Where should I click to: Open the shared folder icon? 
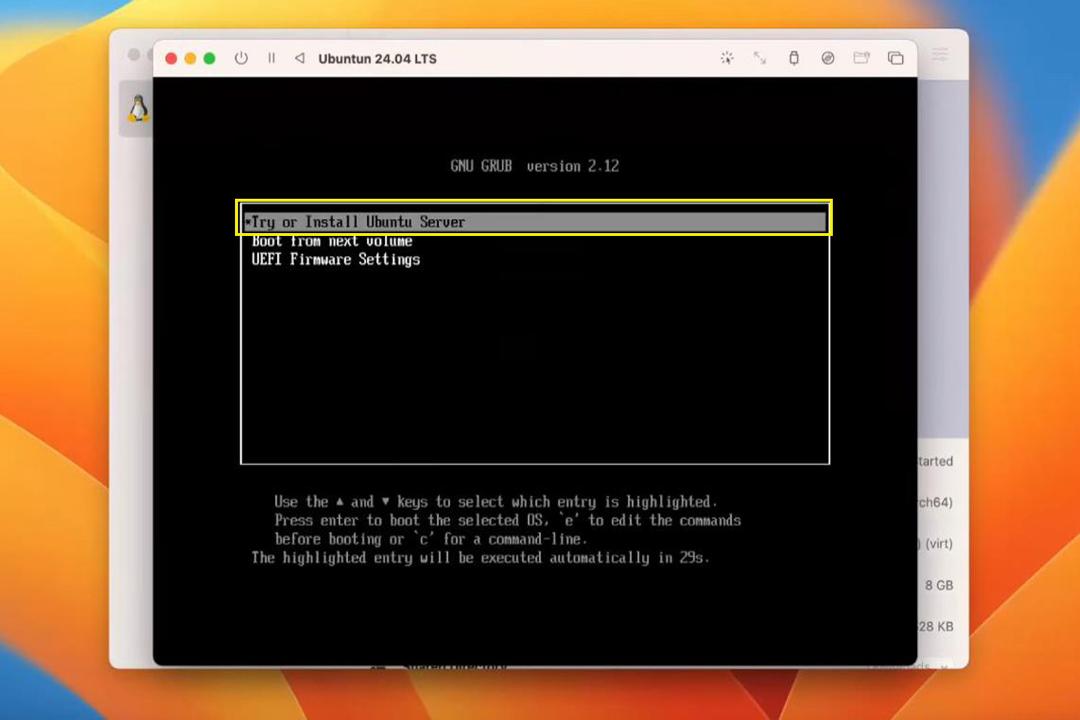tap(862, 59)
